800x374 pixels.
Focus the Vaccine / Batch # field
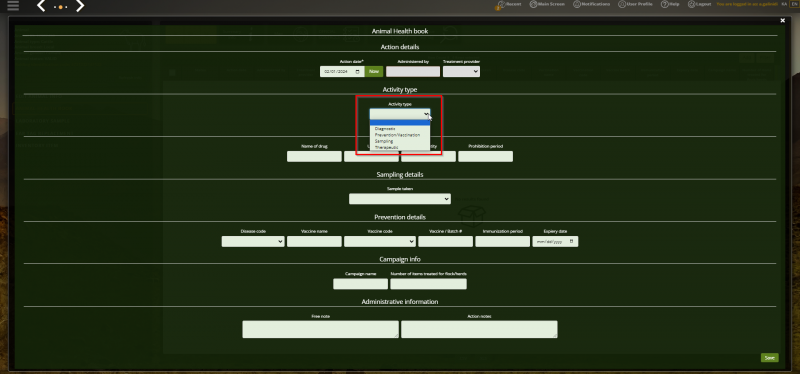click(445, 241)
